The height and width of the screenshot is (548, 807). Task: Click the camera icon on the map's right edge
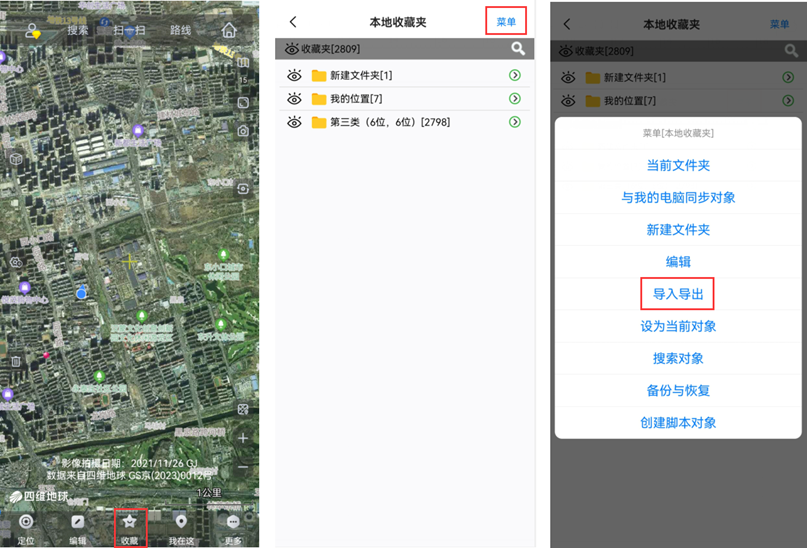pos(243,130)
